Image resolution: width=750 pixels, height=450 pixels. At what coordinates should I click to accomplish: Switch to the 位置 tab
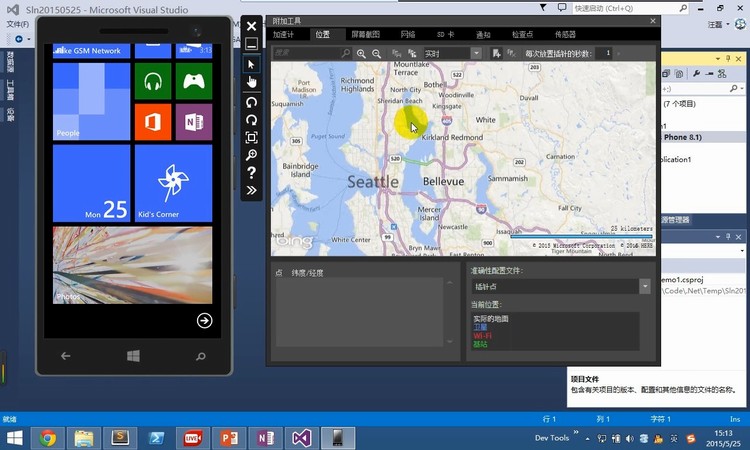click(323, 34)
